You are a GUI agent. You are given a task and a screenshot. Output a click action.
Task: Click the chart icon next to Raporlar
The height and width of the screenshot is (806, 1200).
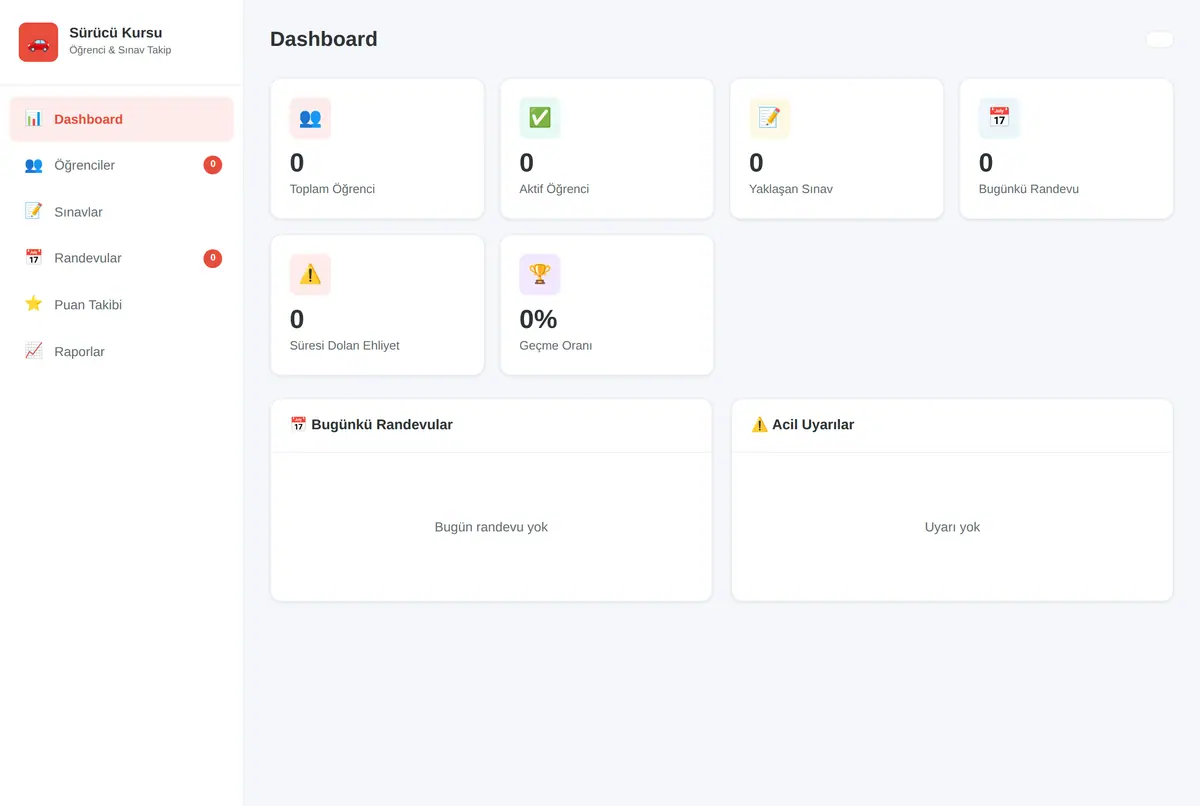point(34,351)
